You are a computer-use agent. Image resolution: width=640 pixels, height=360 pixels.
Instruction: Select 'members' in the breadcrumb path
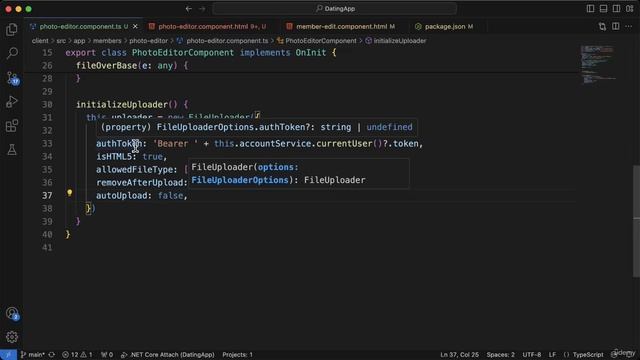(107, 41)
